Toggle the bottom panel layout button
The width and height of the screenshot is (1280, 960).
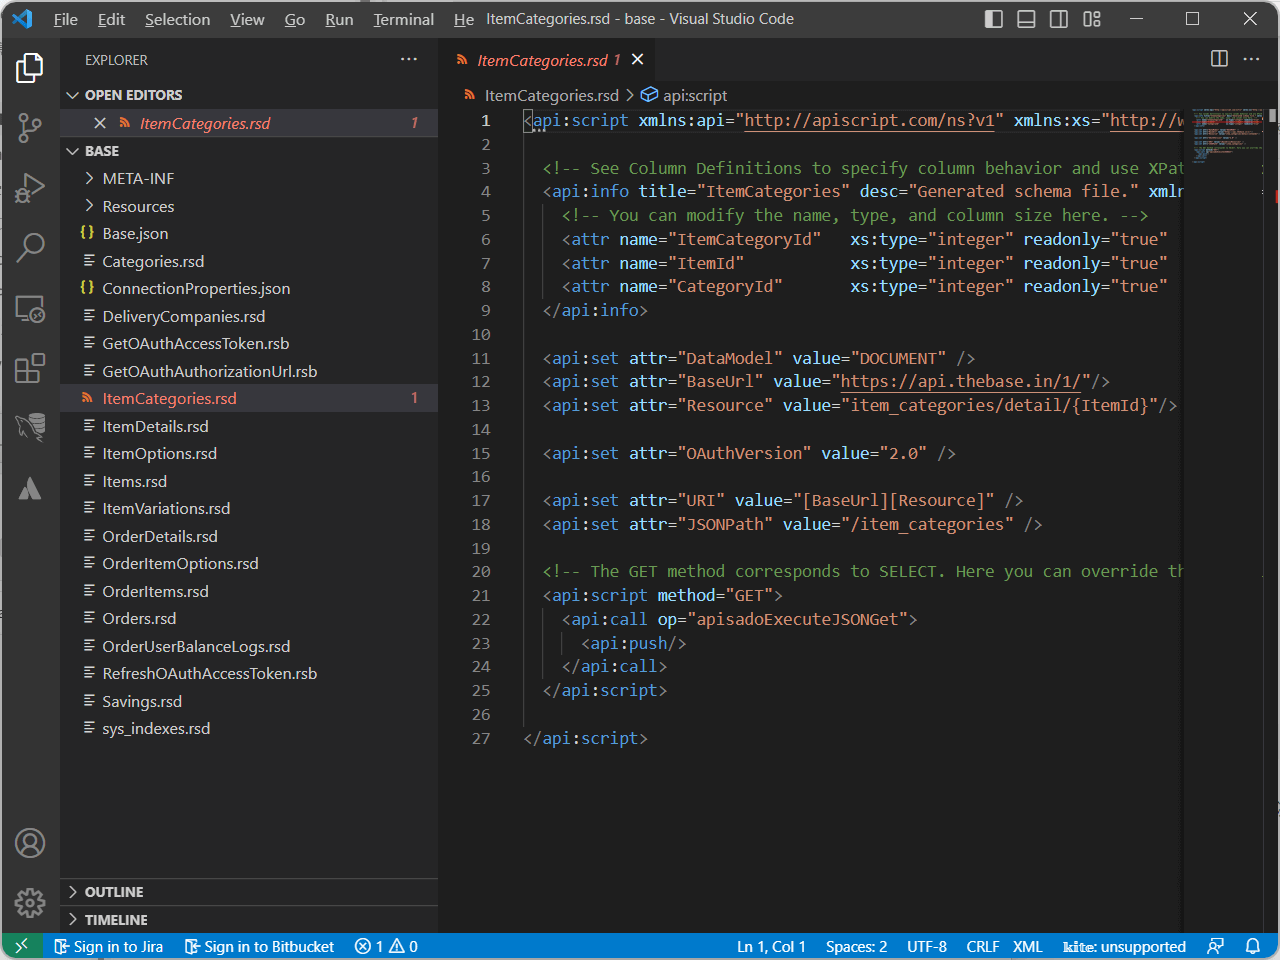tap(1026, 19)
